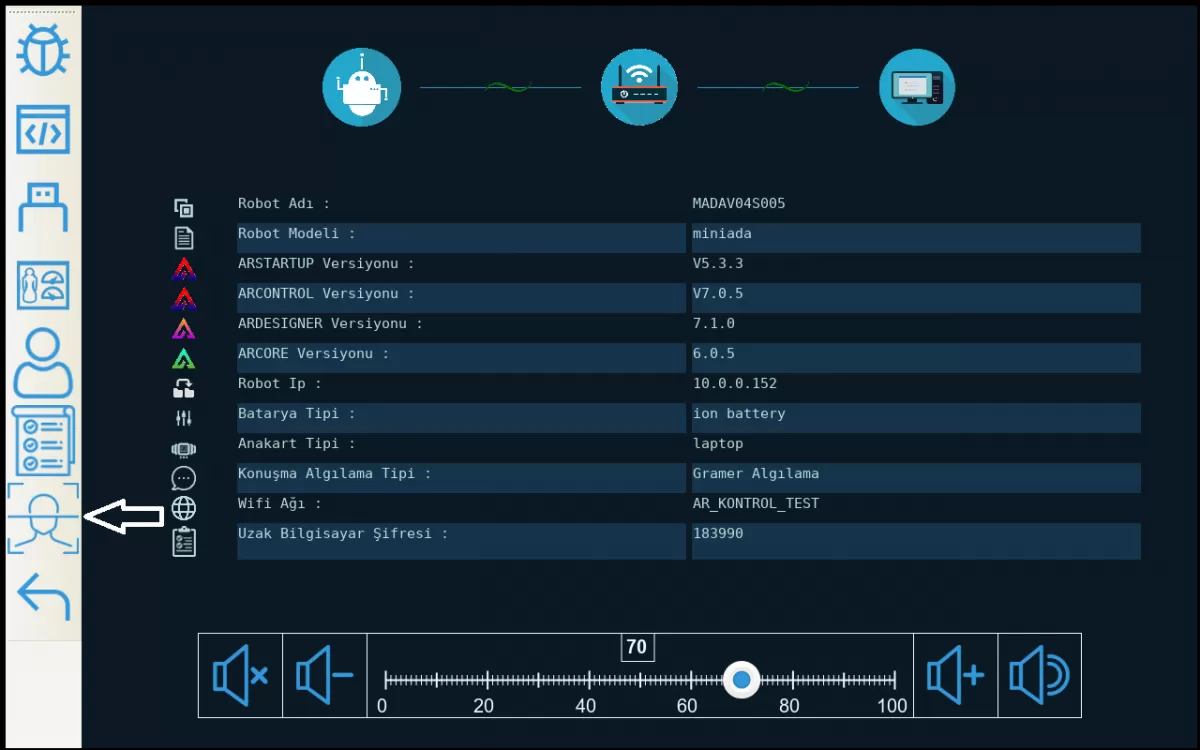The image size is (1200, 750).
Task: Mute the volume with speaker-x button
Action: point(240,675)
